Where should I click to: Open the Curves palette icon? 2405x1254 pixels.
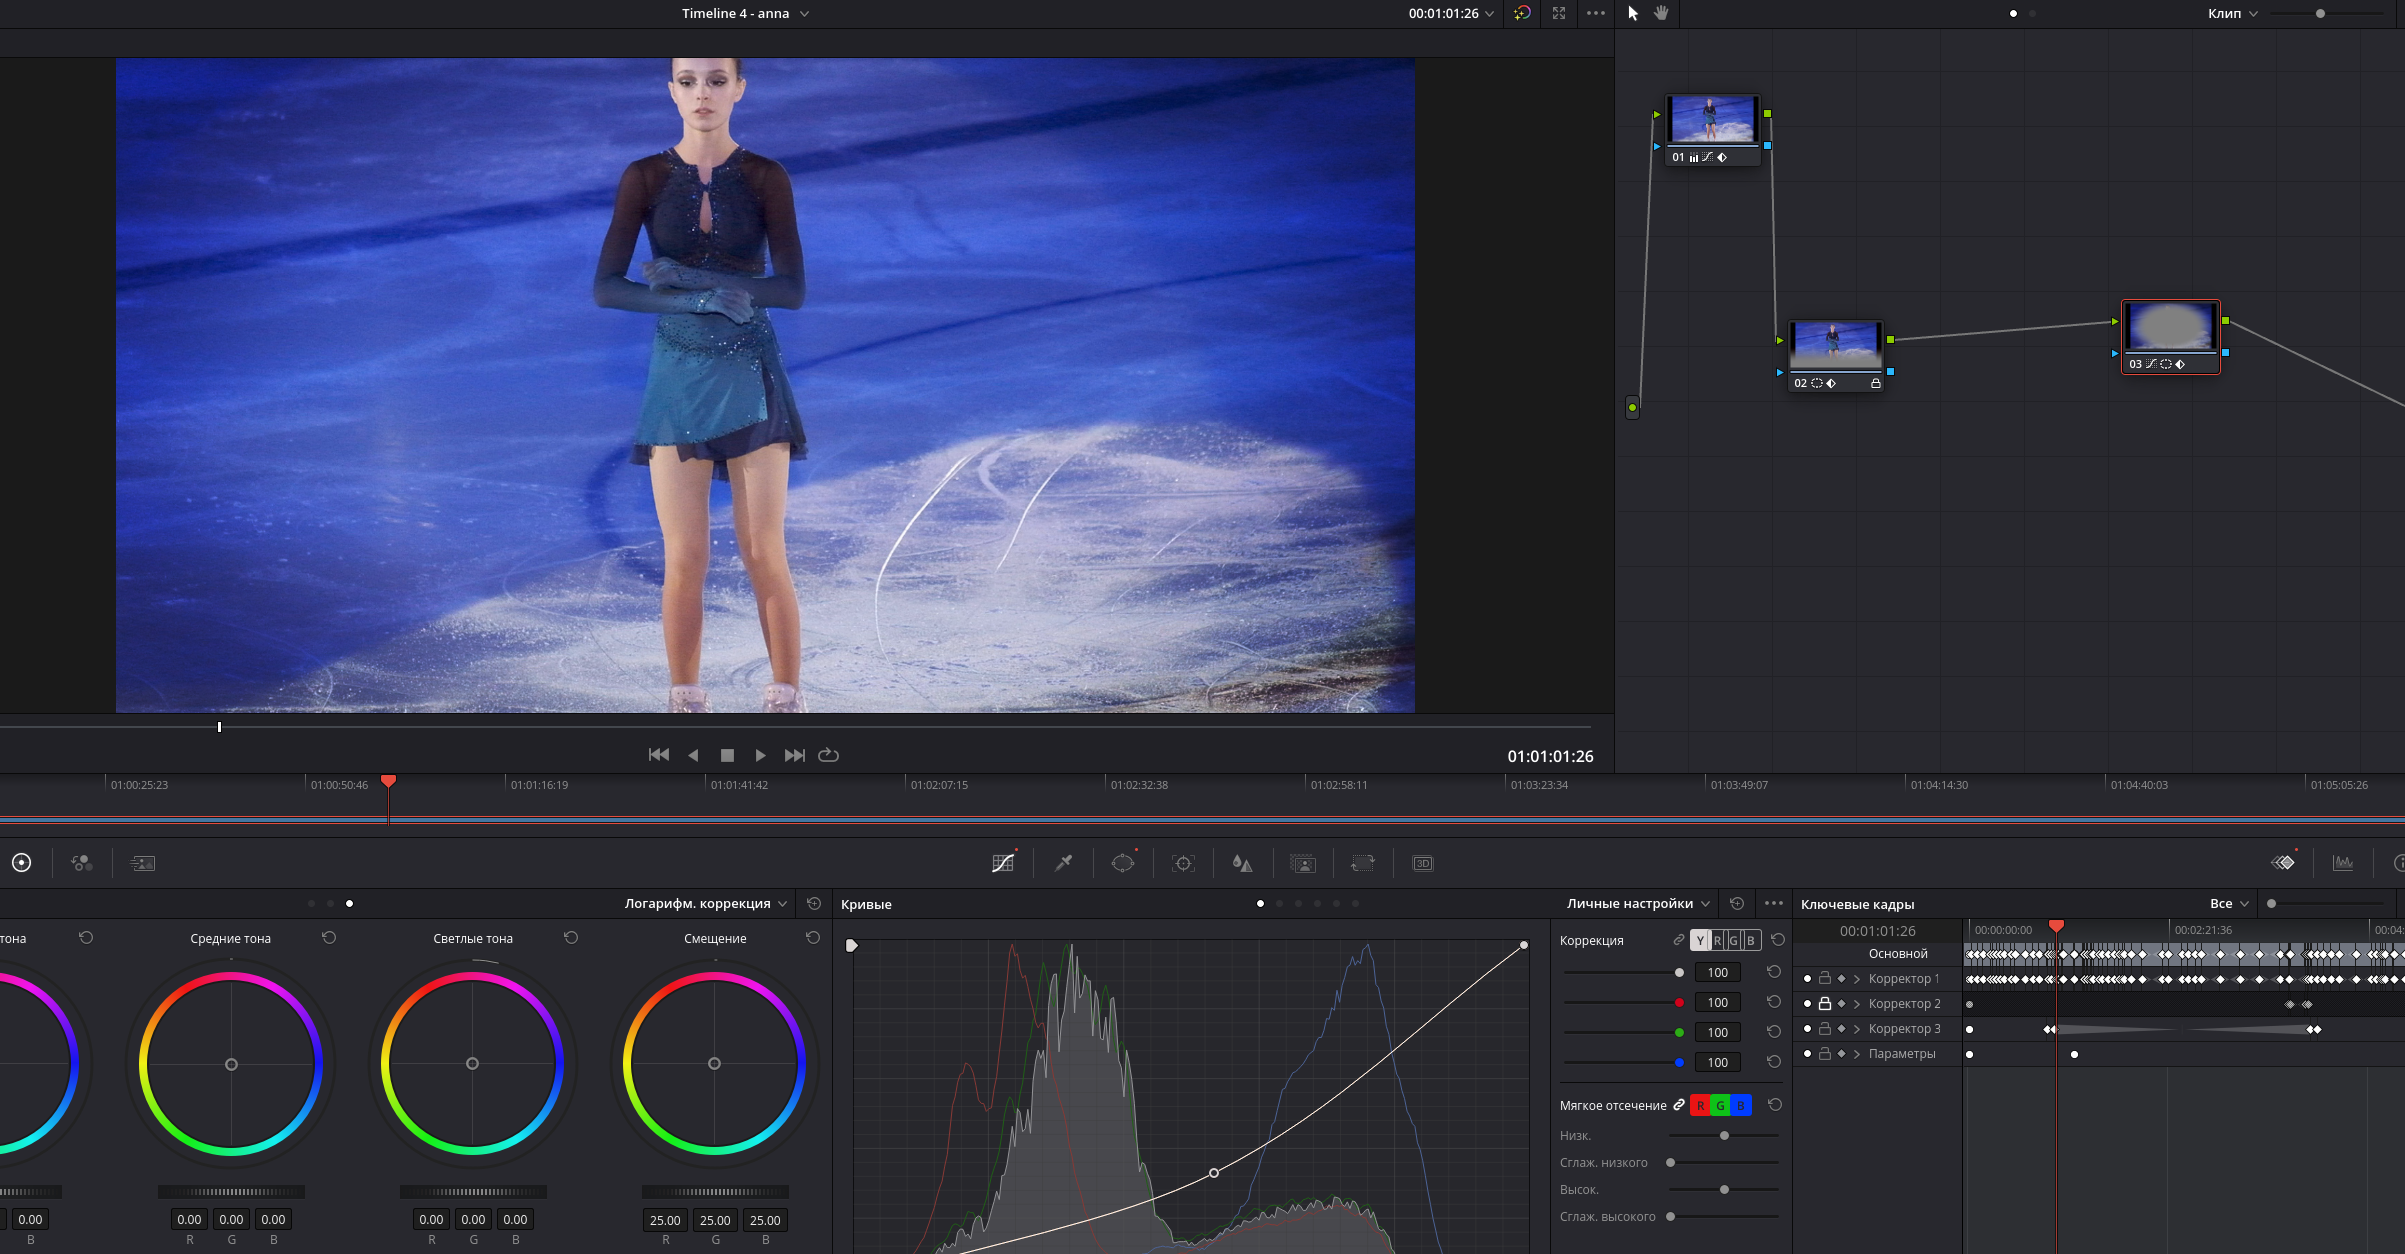coord(1003,863)
